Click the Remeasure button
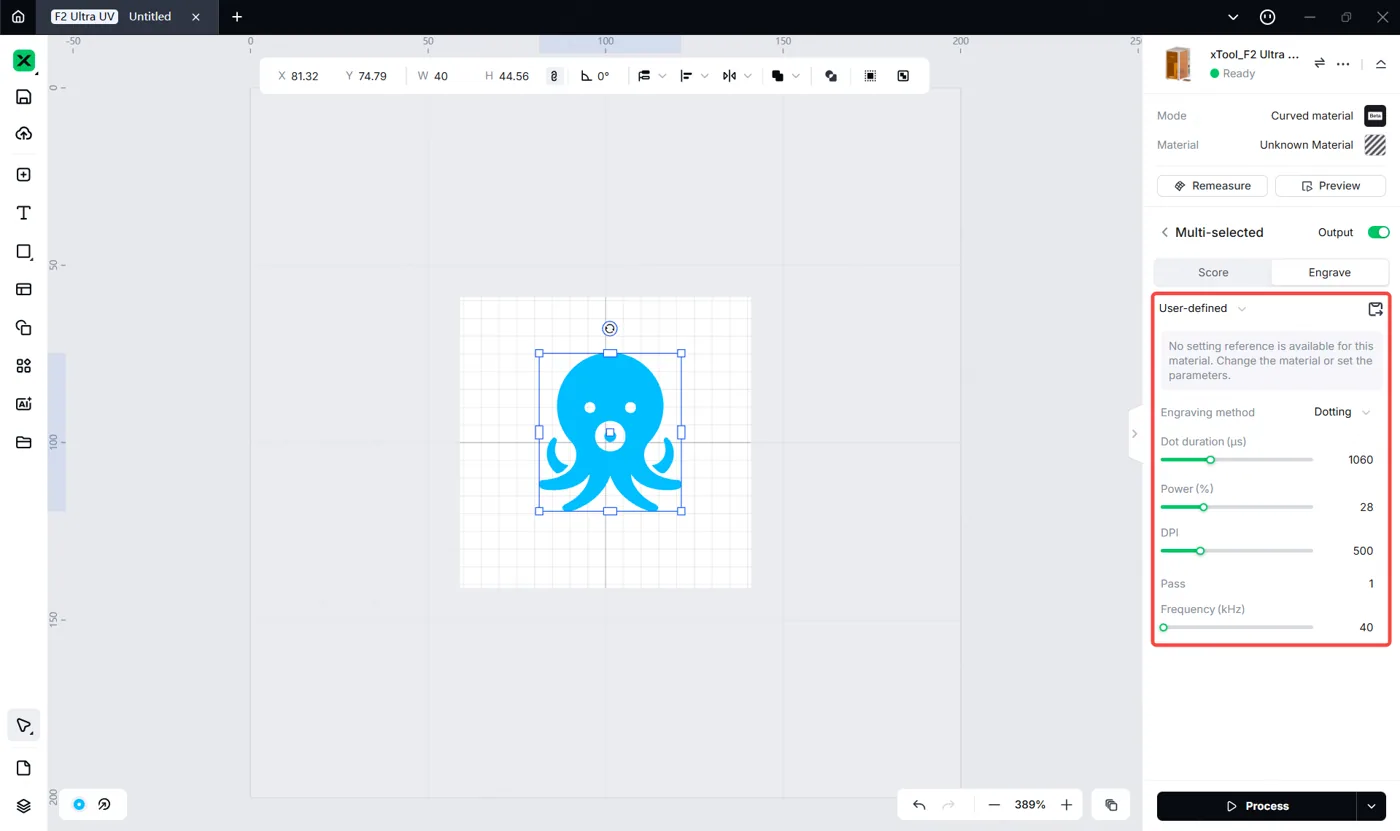 1212,186
